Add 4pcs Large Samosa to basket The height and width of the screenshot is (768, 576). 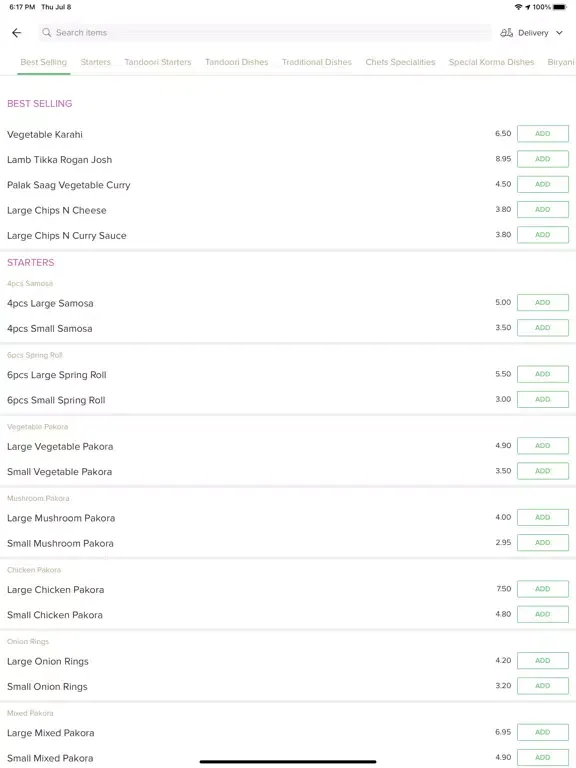[x=543, y=303]
